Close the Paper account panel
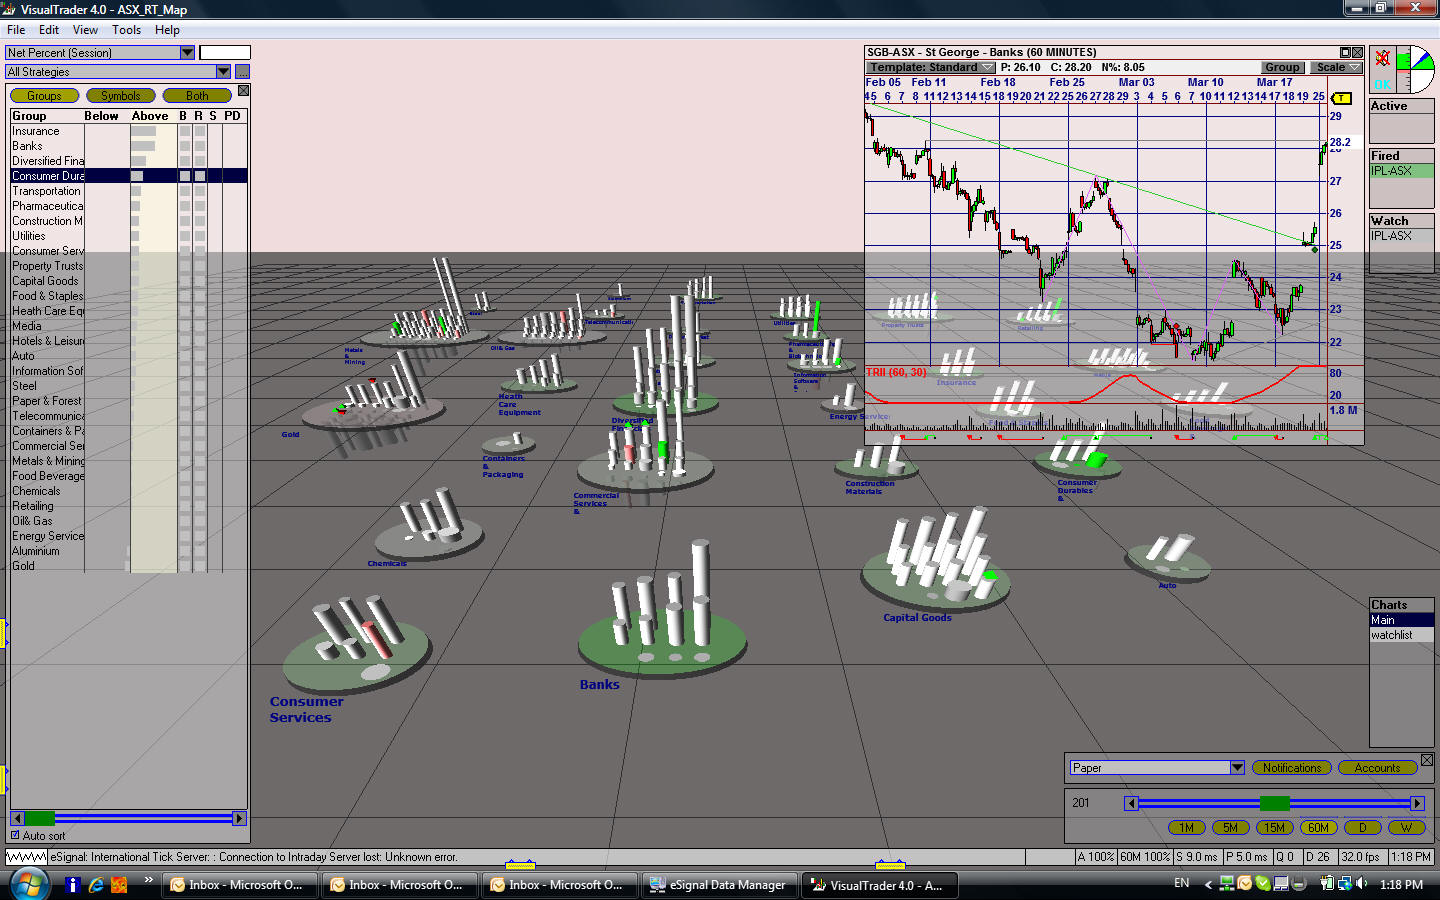Viewport: 1440px width, 900px height. coord(1427,760)
